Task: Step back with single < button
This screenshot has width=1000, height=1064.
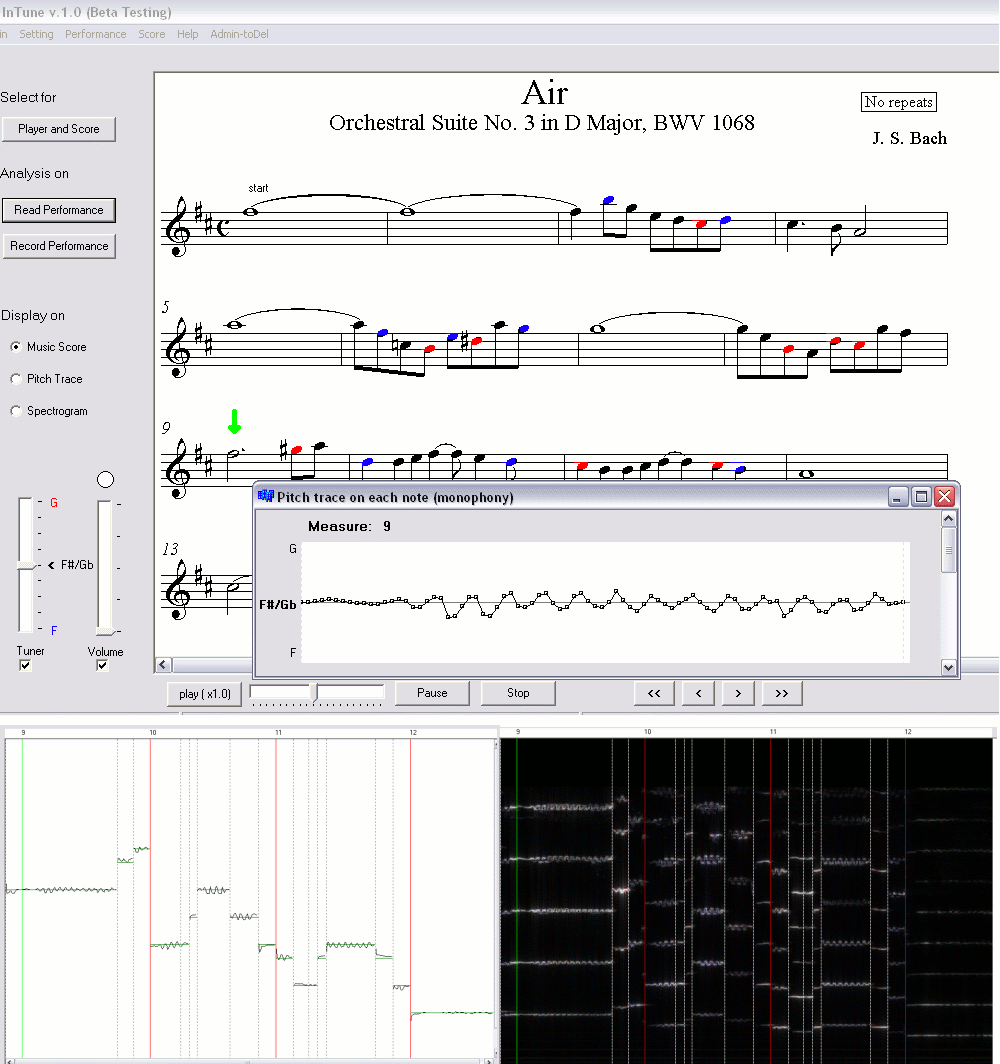Action: [x=697, y=693]
